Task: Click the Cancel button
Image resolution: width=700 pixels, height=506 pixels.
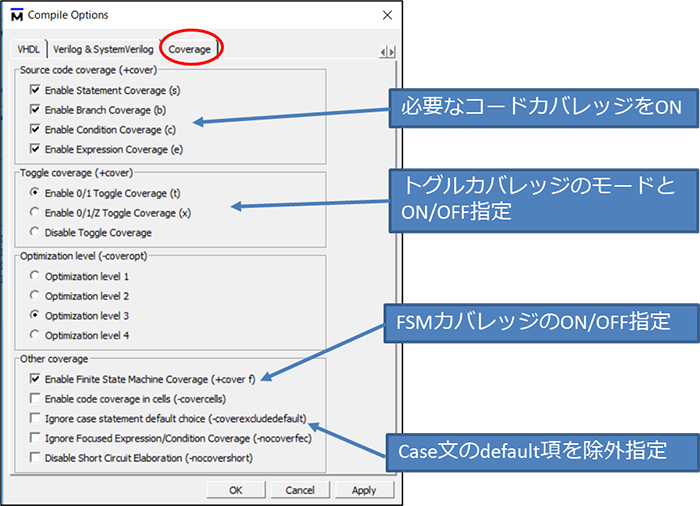Action: point(299,490)
